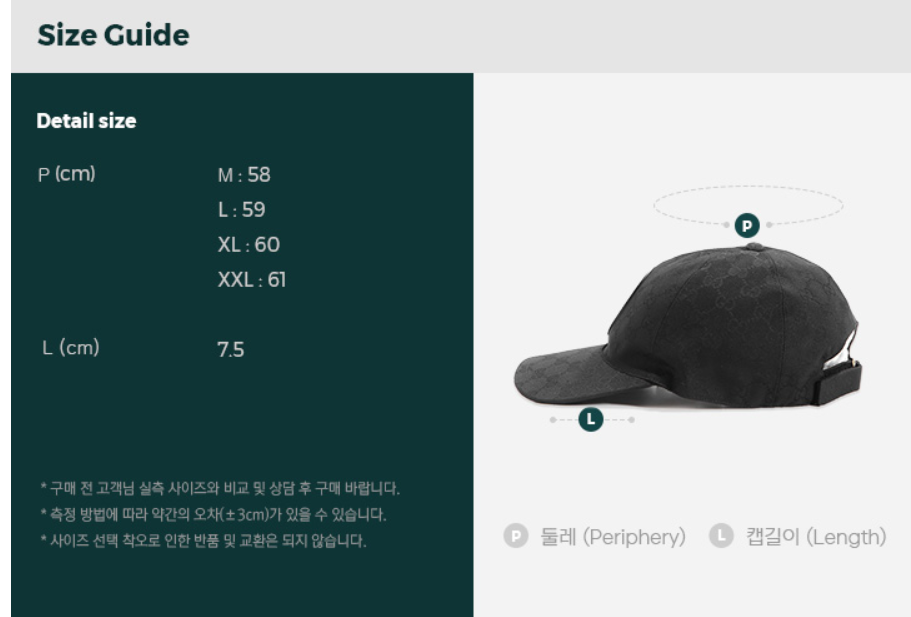Click the first note about 실측 사이즈

220,488
